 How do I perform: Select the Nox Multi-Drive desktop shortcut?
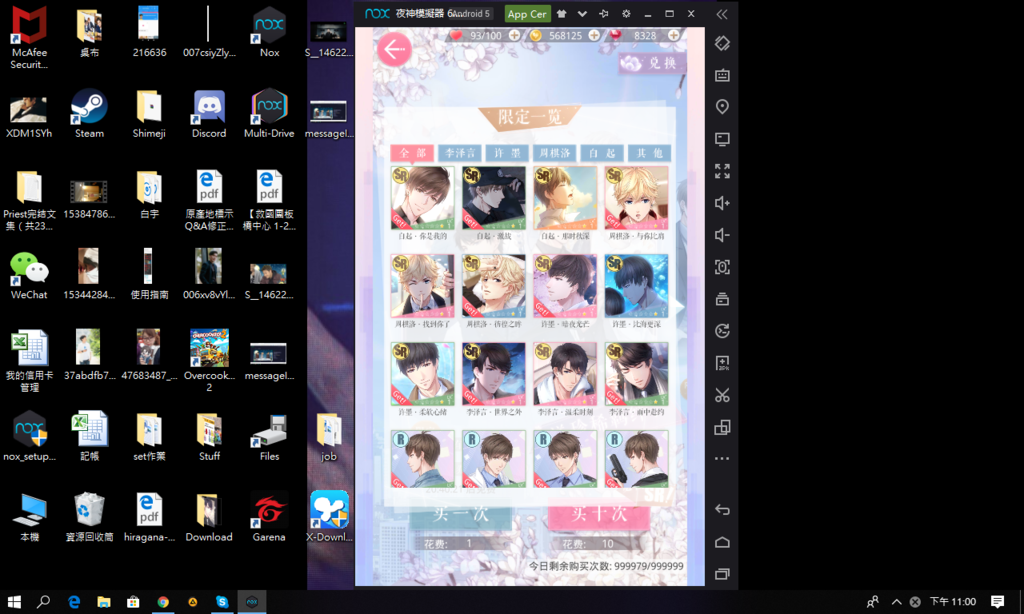coord(269,114)
